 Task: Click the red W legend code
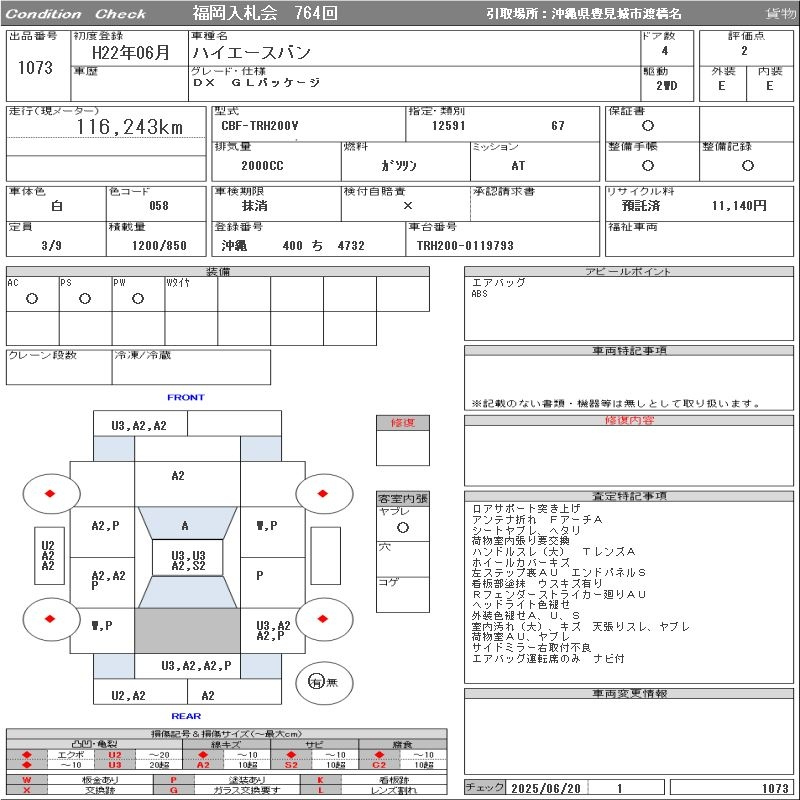tap(27, 780)
